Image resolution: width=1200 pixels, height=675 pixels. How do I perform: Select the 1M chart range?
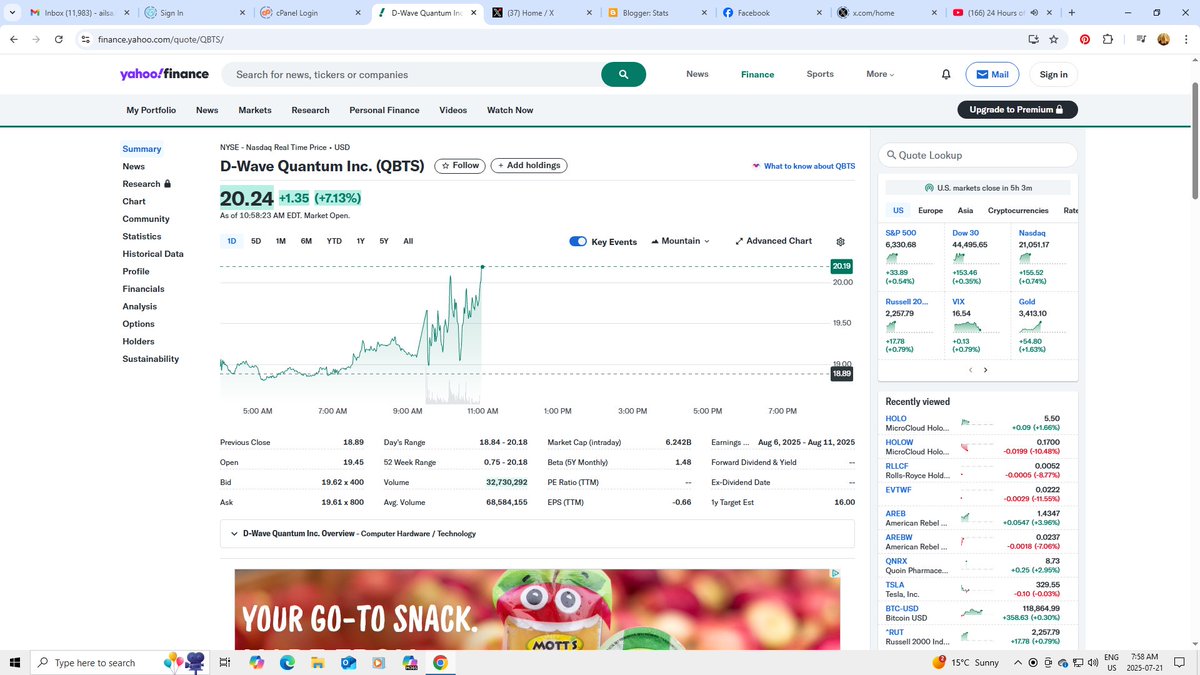tap(281, 241)
